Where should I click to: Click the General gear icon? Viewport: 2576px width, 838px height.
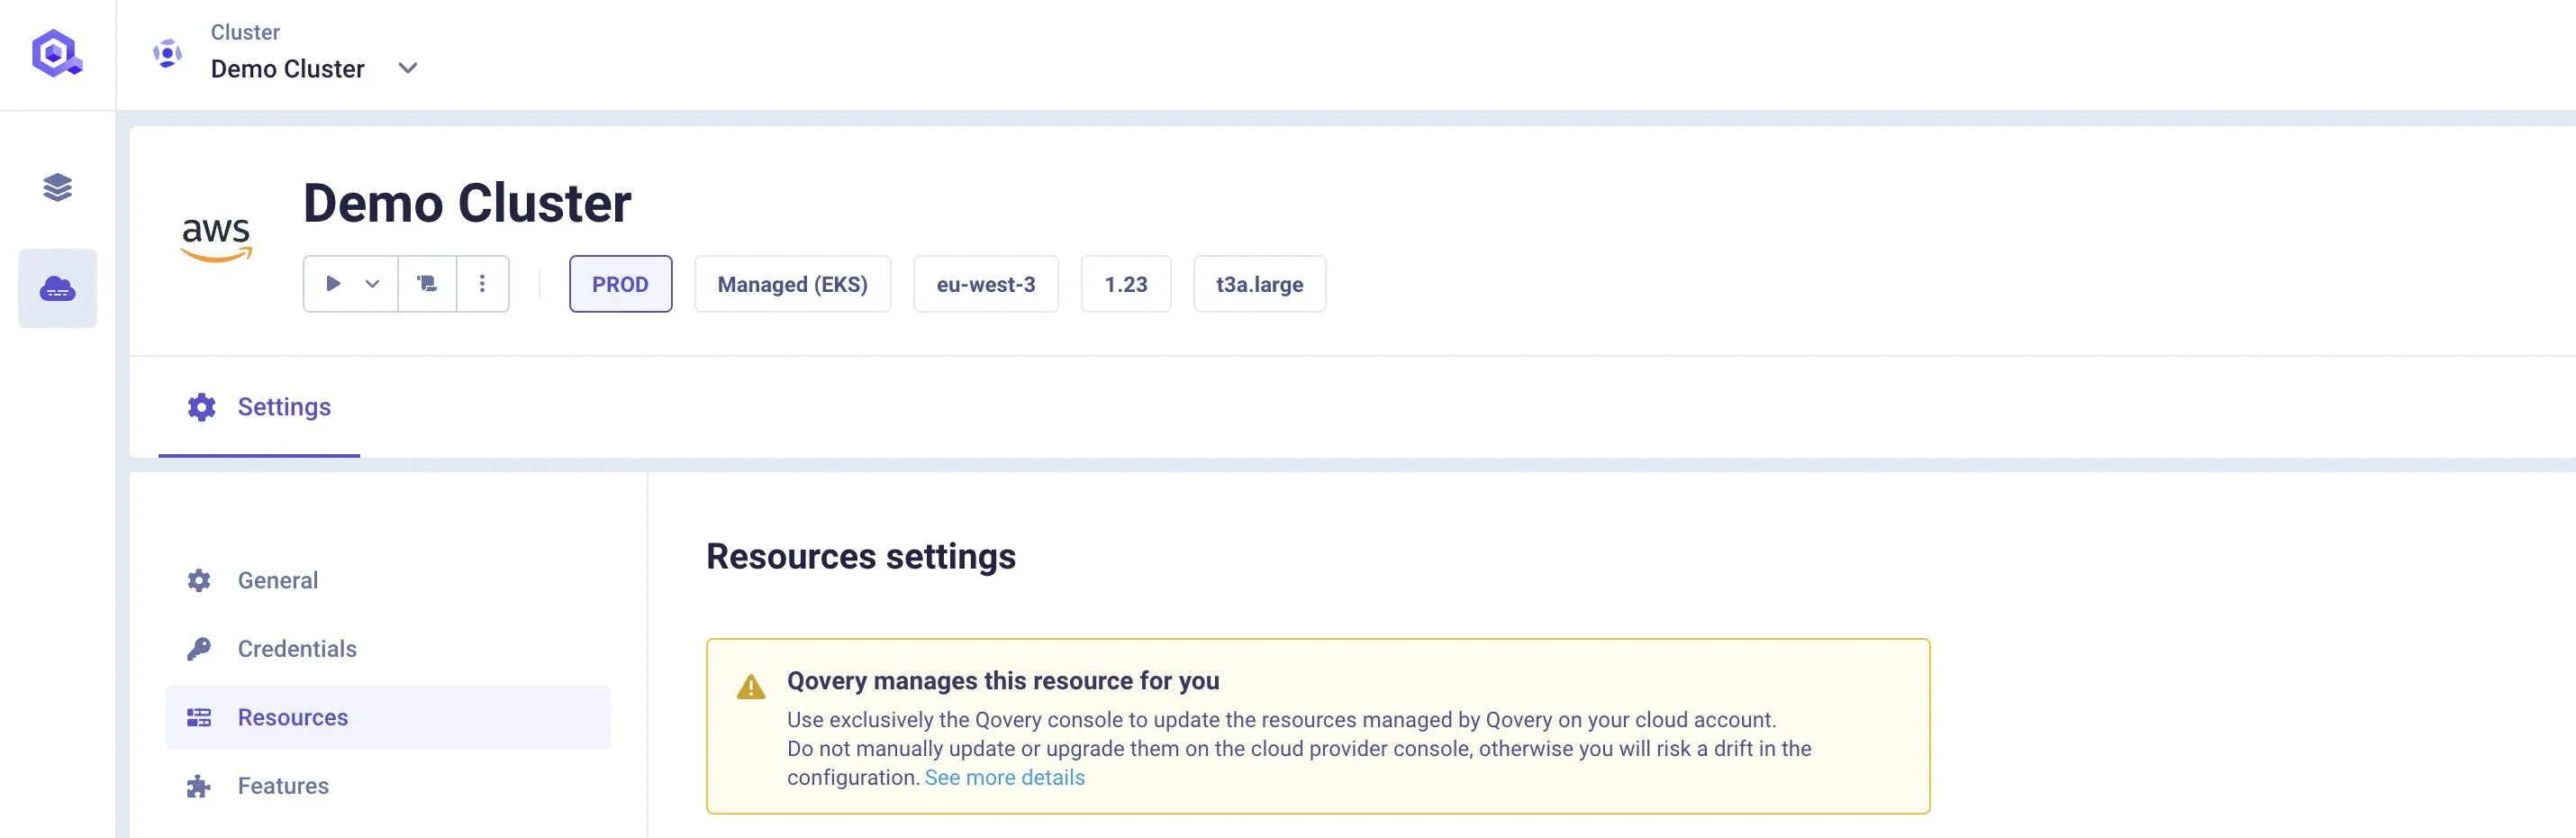point(199,580)
